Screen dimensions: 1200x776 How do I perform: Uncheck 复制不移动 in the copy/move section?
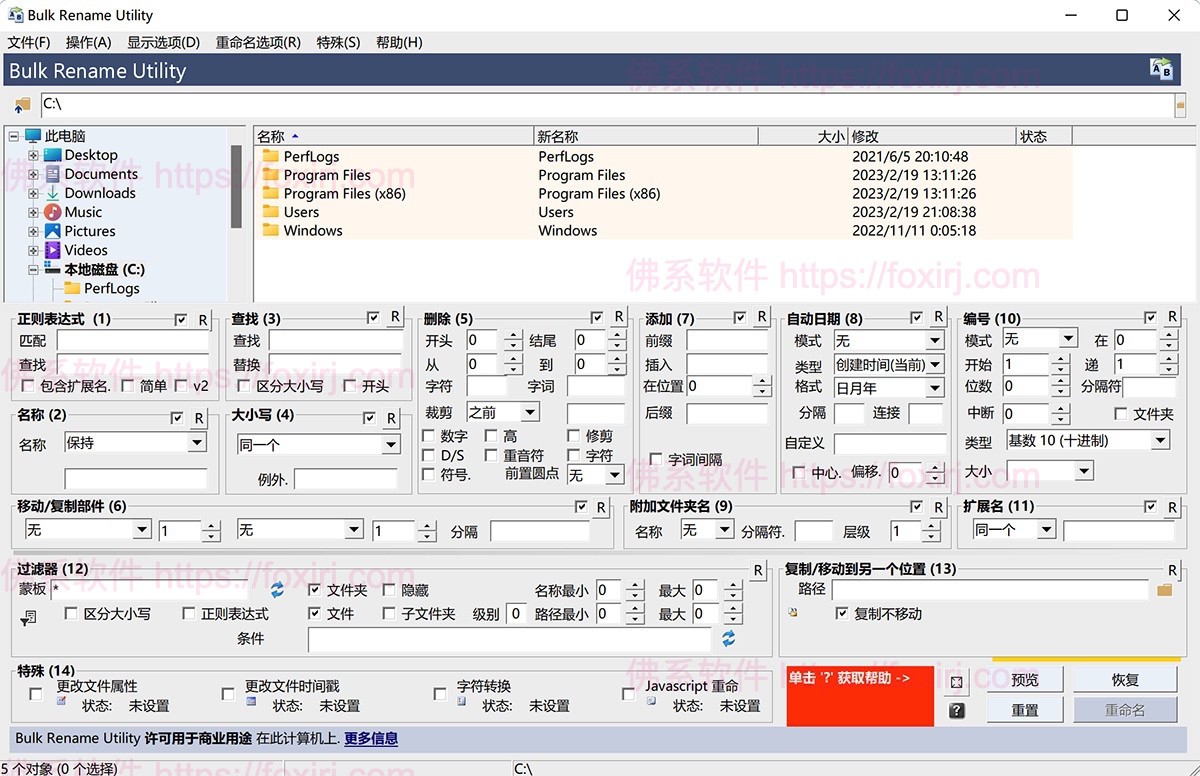[844, 613]
